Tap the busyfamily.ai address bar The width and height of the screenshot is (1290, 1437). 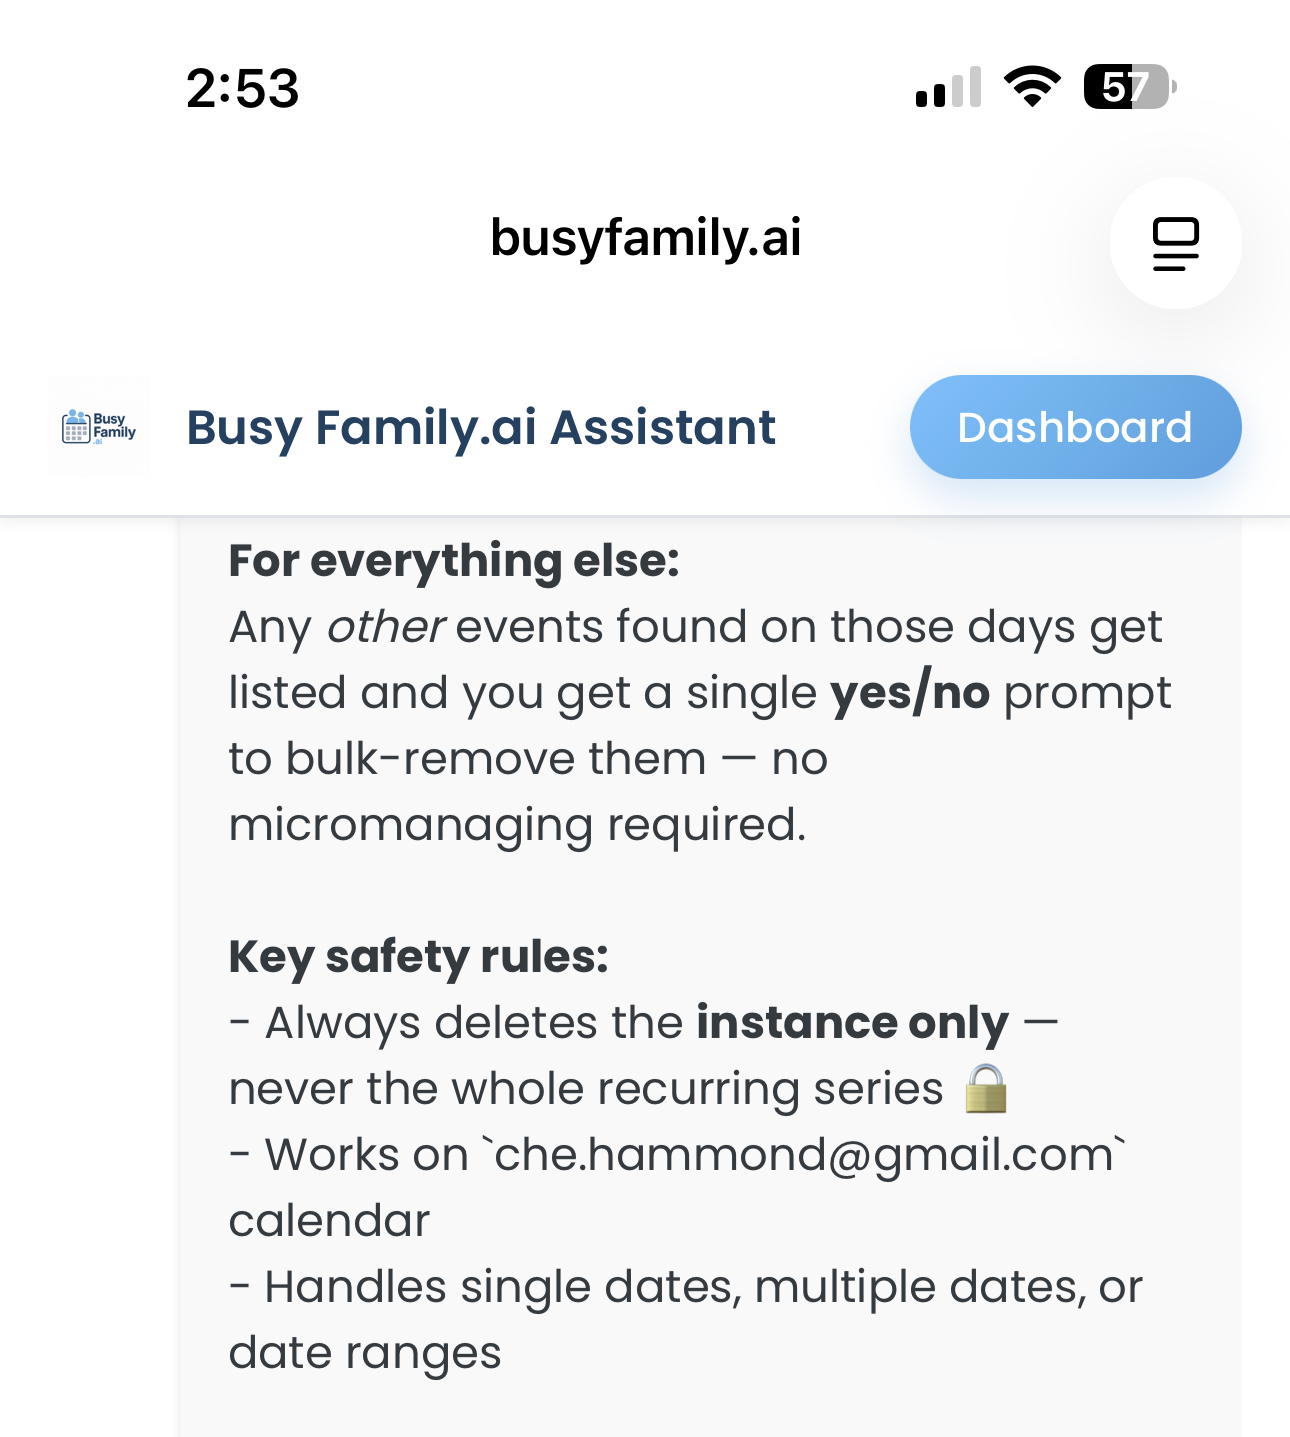(x=645, y=238)
